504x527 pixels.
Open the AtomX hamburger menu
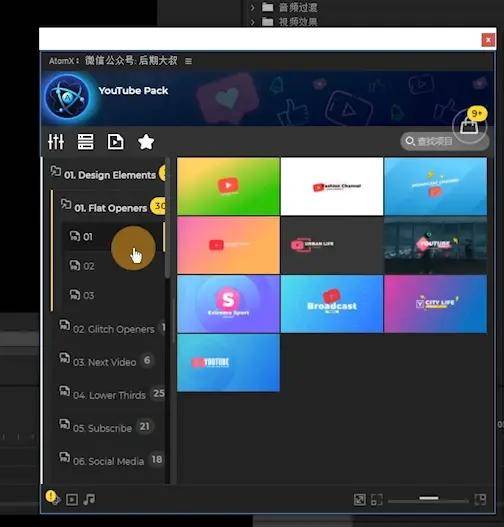tap(188, 61)
